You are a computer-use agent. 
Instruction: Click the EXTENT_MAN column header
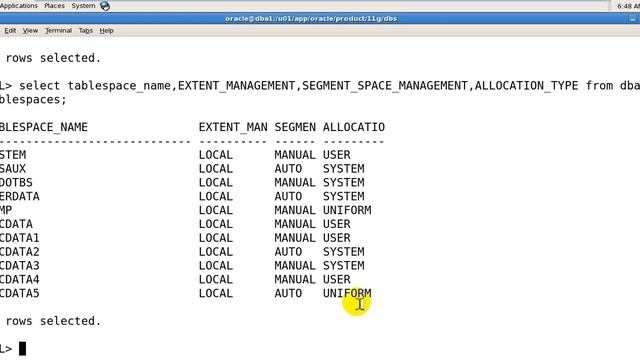[x=233, y=127]
